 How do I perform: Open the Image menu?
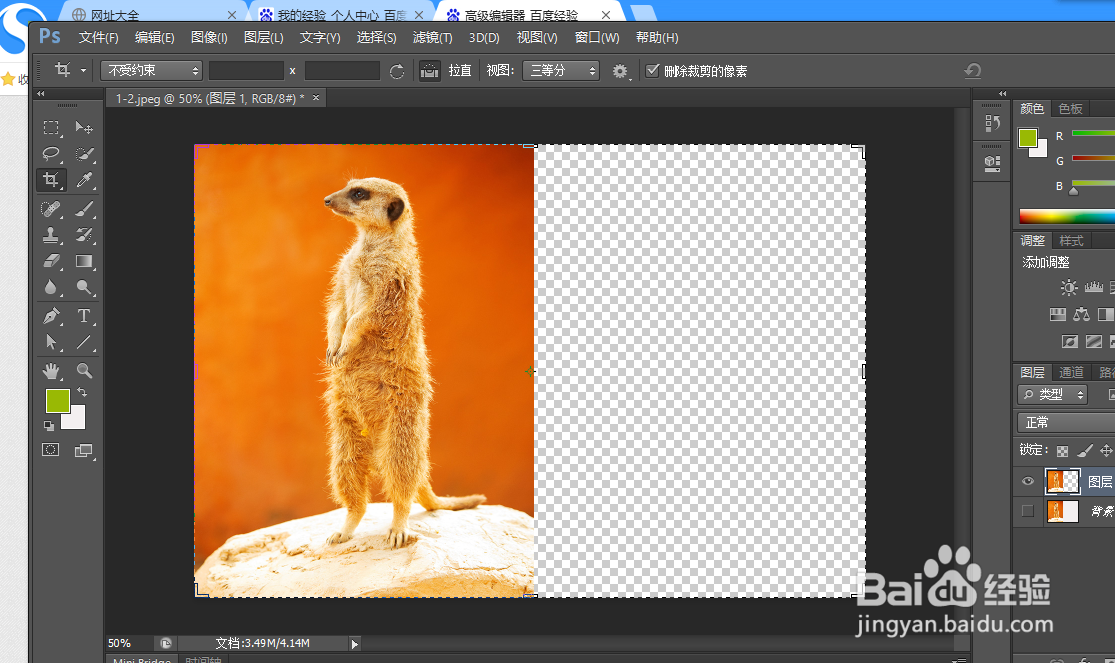209,37
